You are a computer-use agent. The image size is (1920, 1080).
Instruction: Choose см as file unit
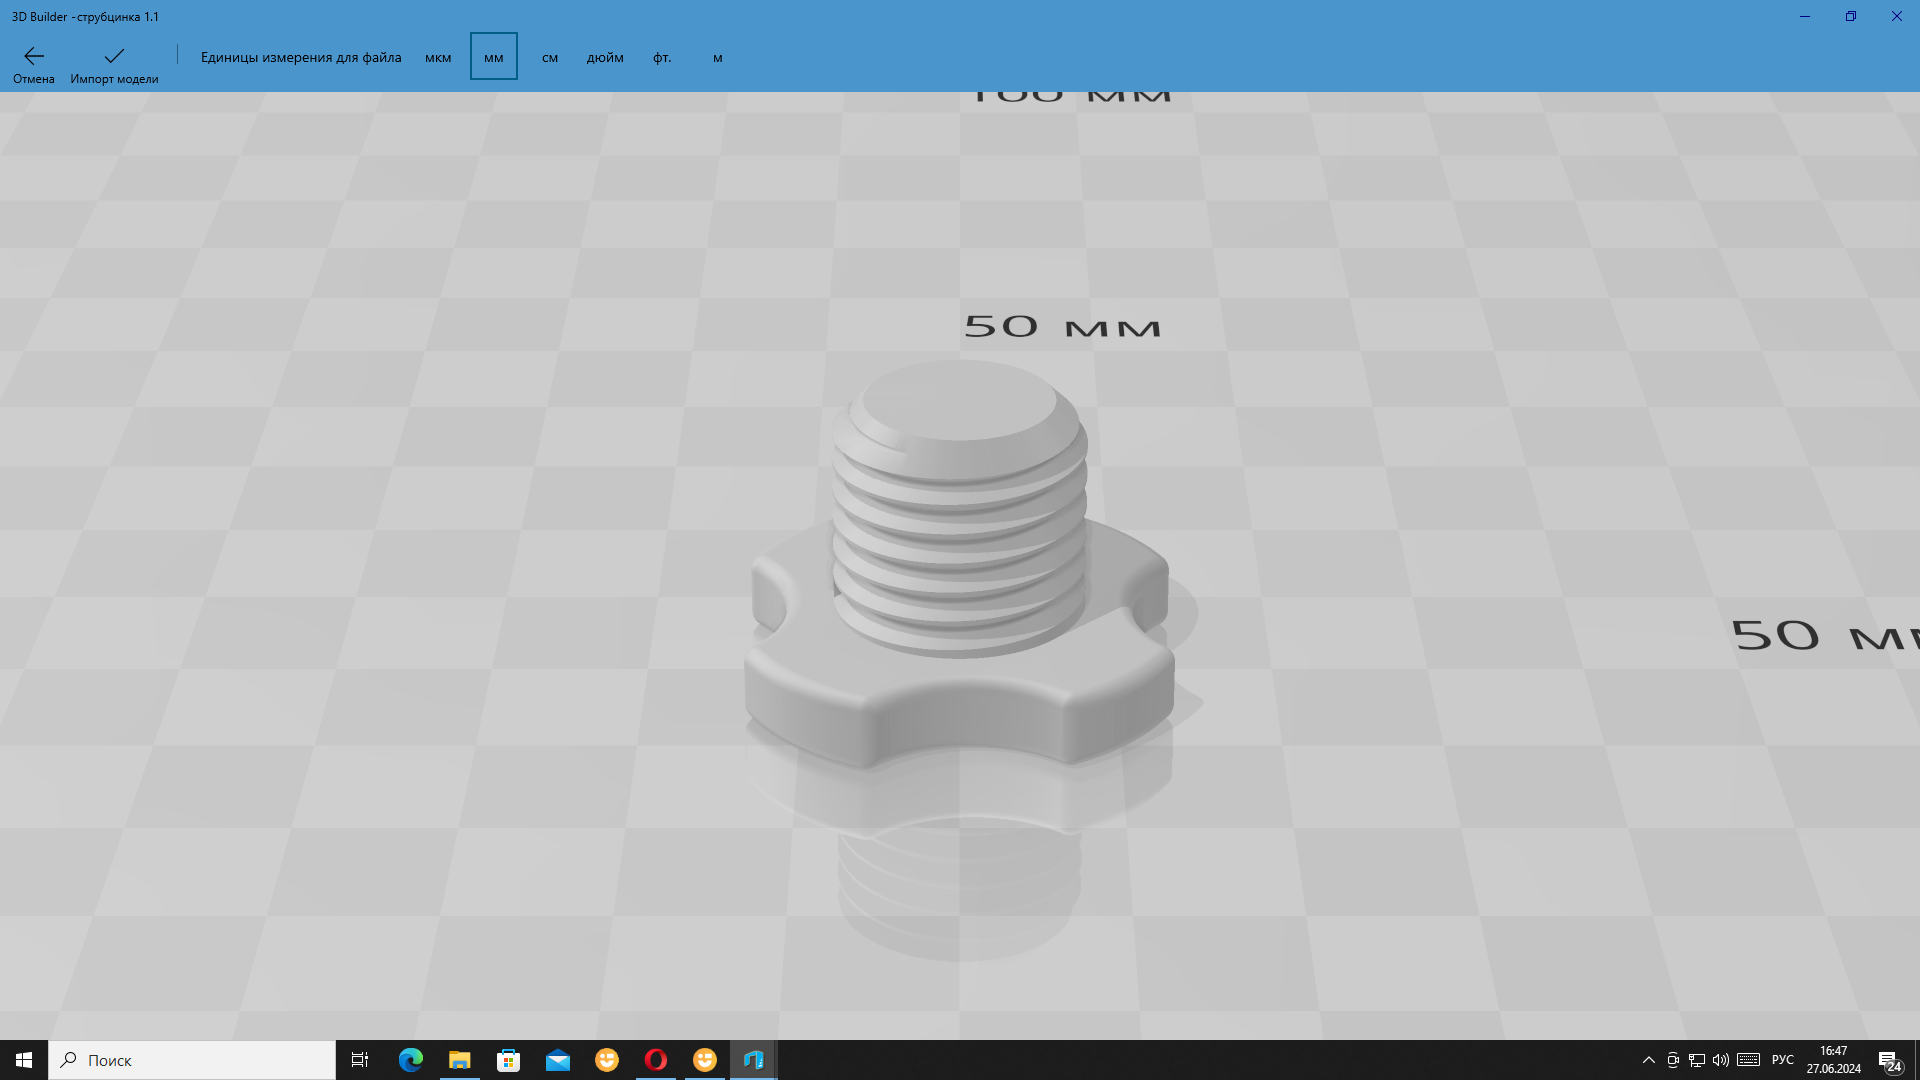[x=550, y=57]
